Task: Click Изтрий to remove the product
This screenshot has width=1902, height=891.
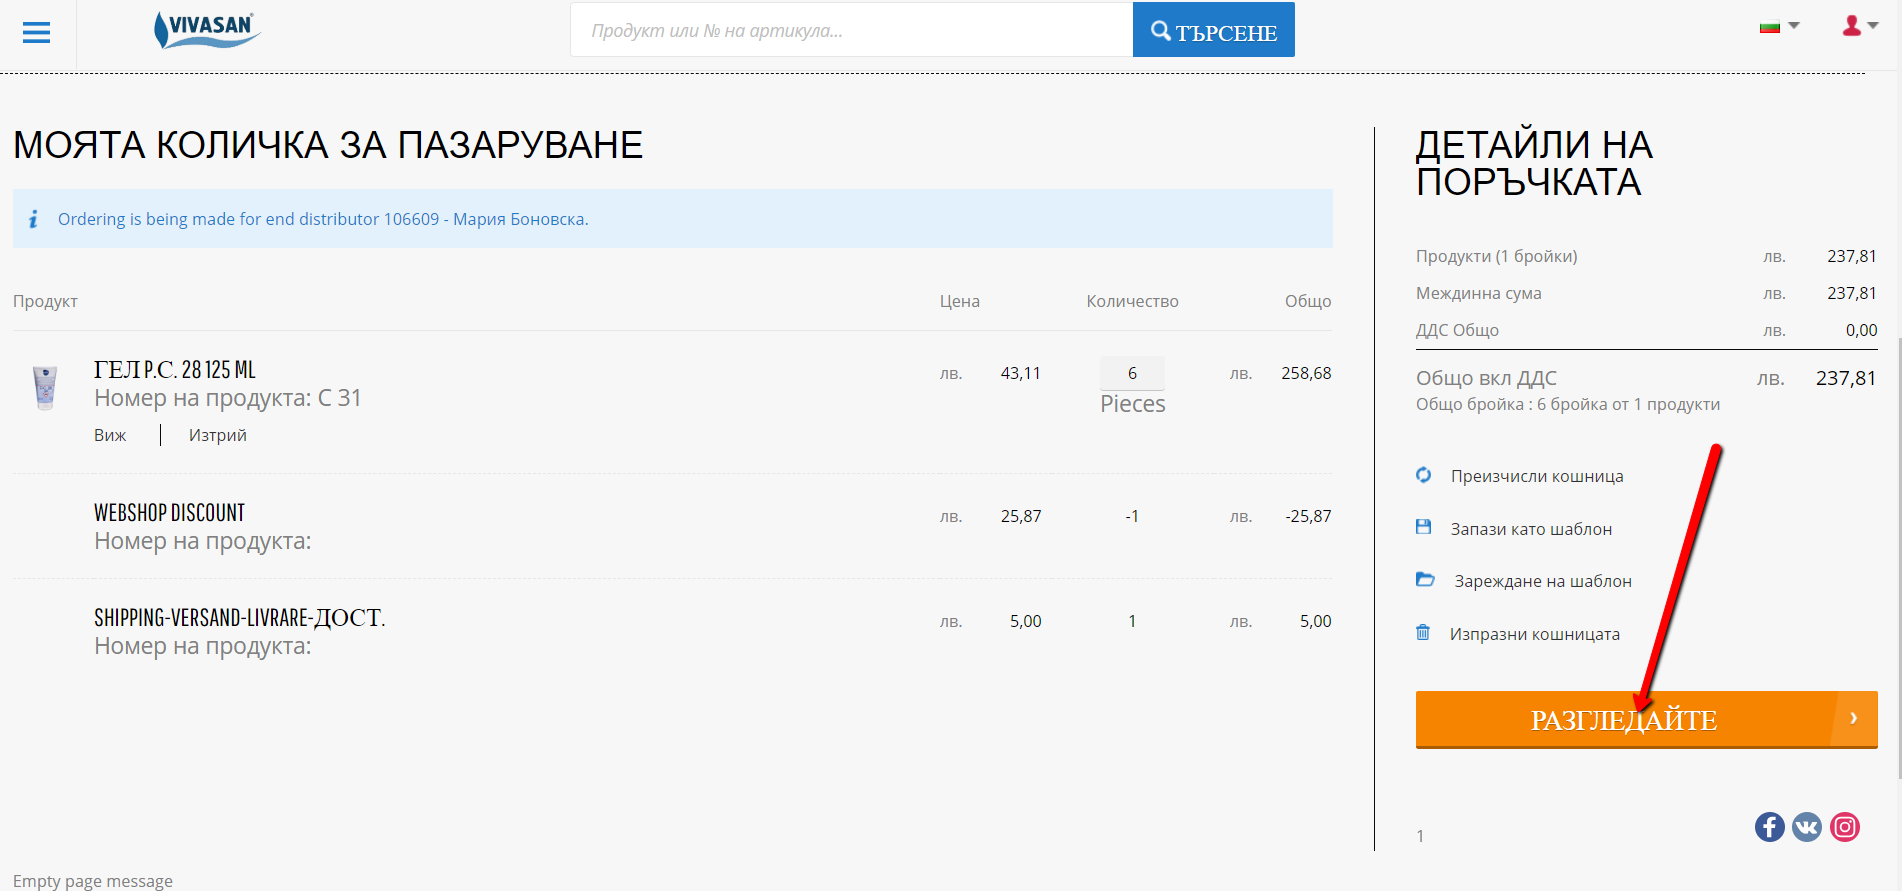Action: [x=217, y=435]
